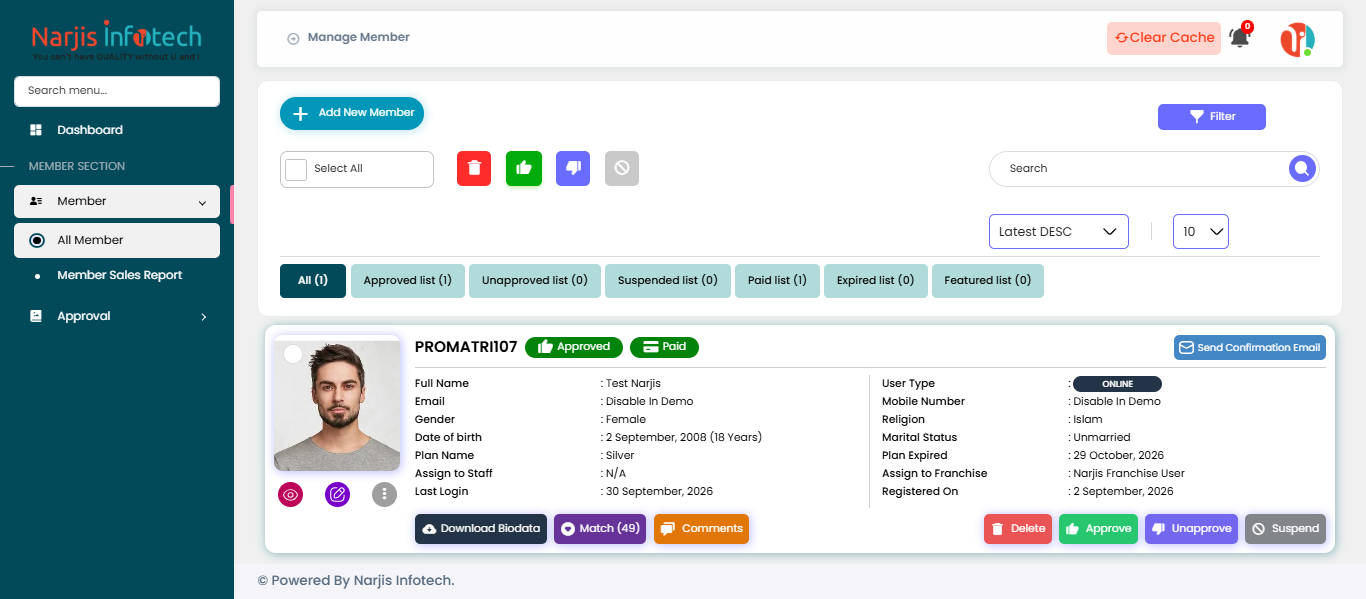
Task: Click the Dashboard grid icon in sidebar
Action: pos(36,130)
